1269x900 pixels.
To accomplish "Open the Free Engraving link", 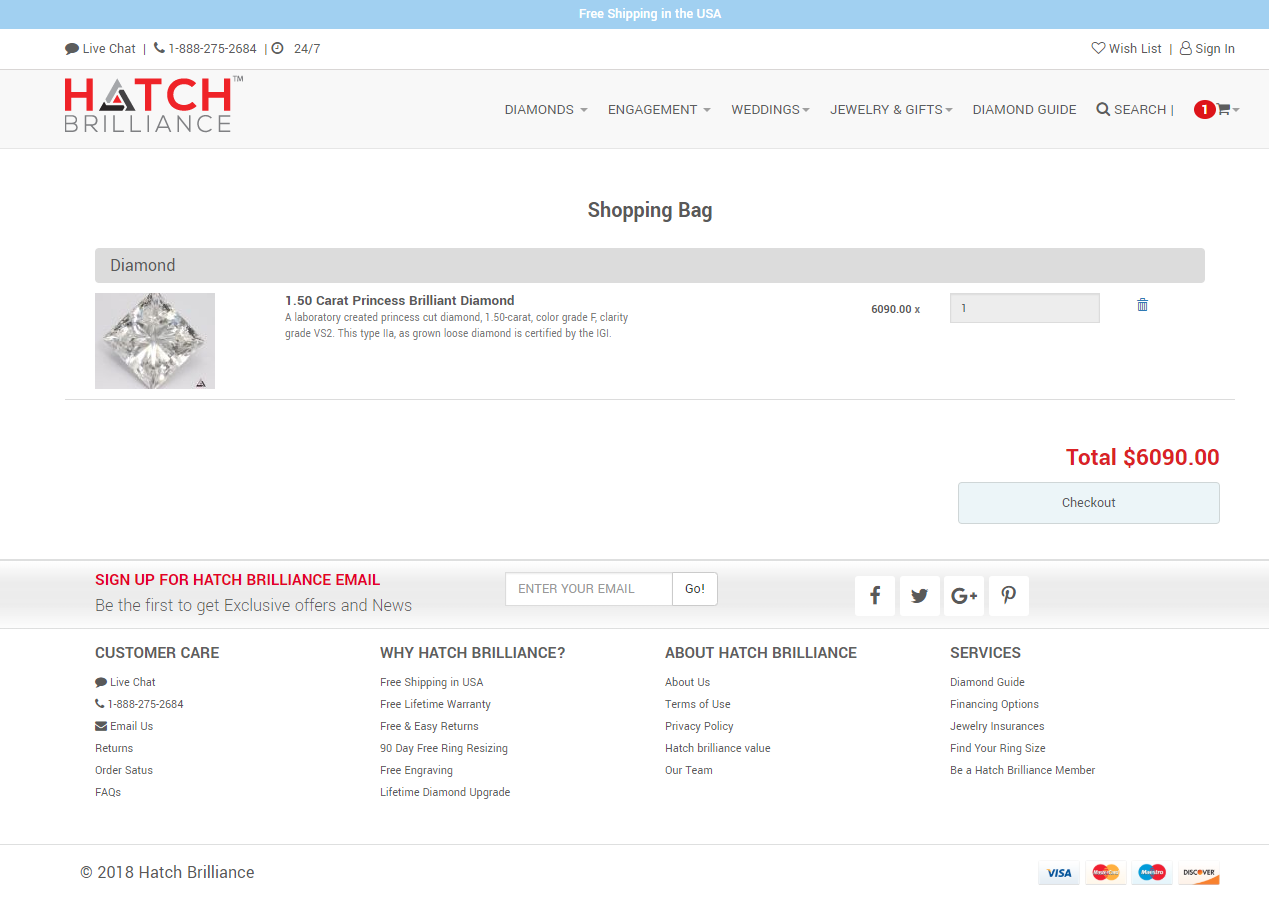I will pyautogui.click(x=416, y=770).
